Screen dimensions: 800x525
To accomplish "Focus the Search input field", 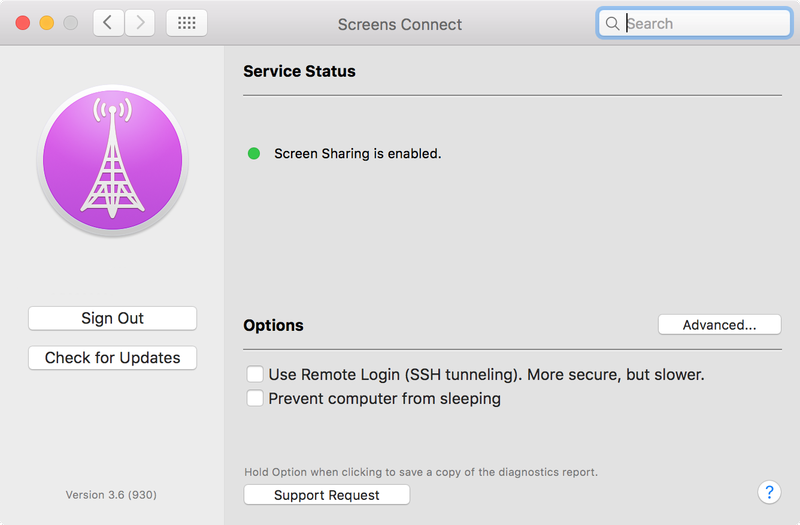I will 694,23.
